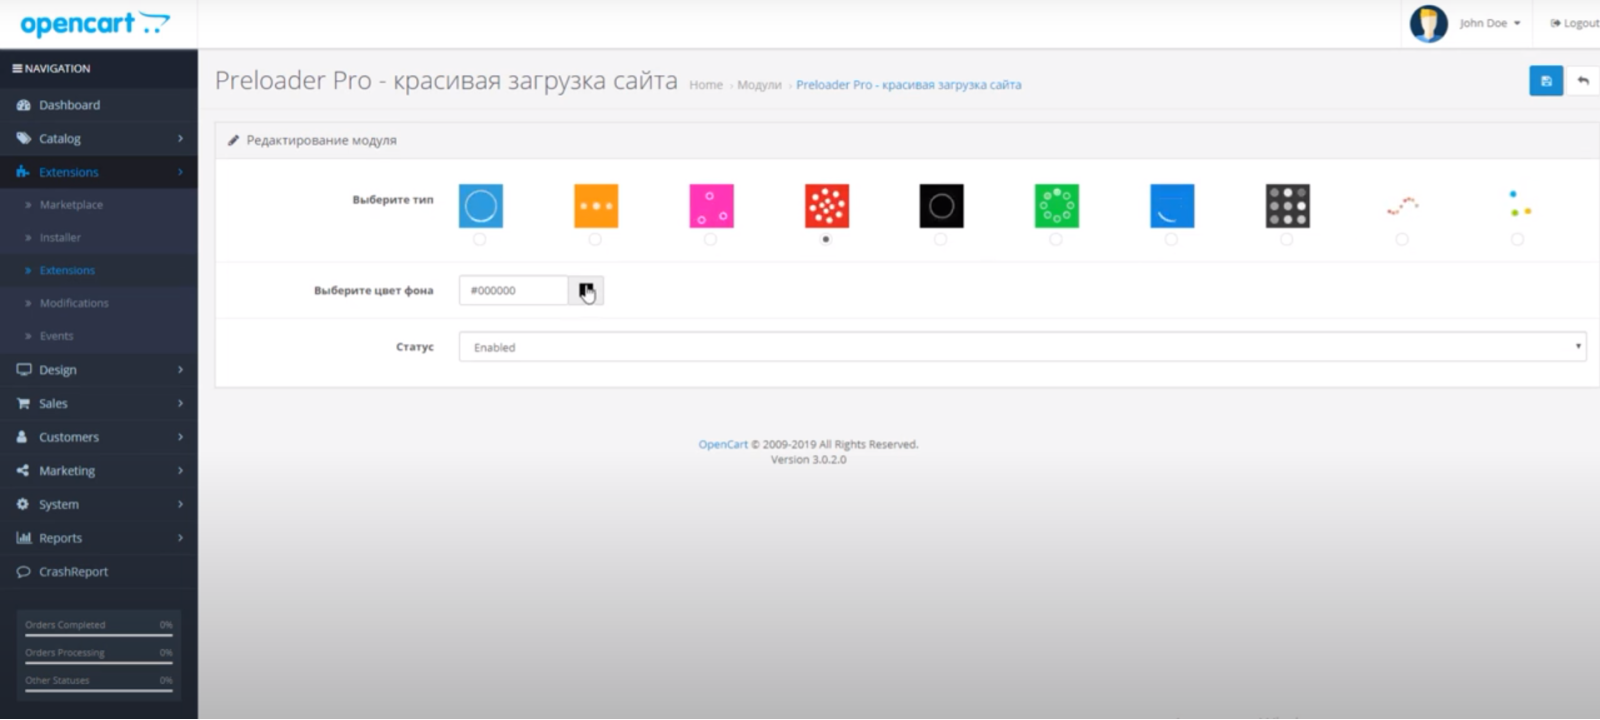The width and height of the screenshot is (1600, 720).
Task: Click the black ring preloader thumbnail
Action: tap(942, 206)
